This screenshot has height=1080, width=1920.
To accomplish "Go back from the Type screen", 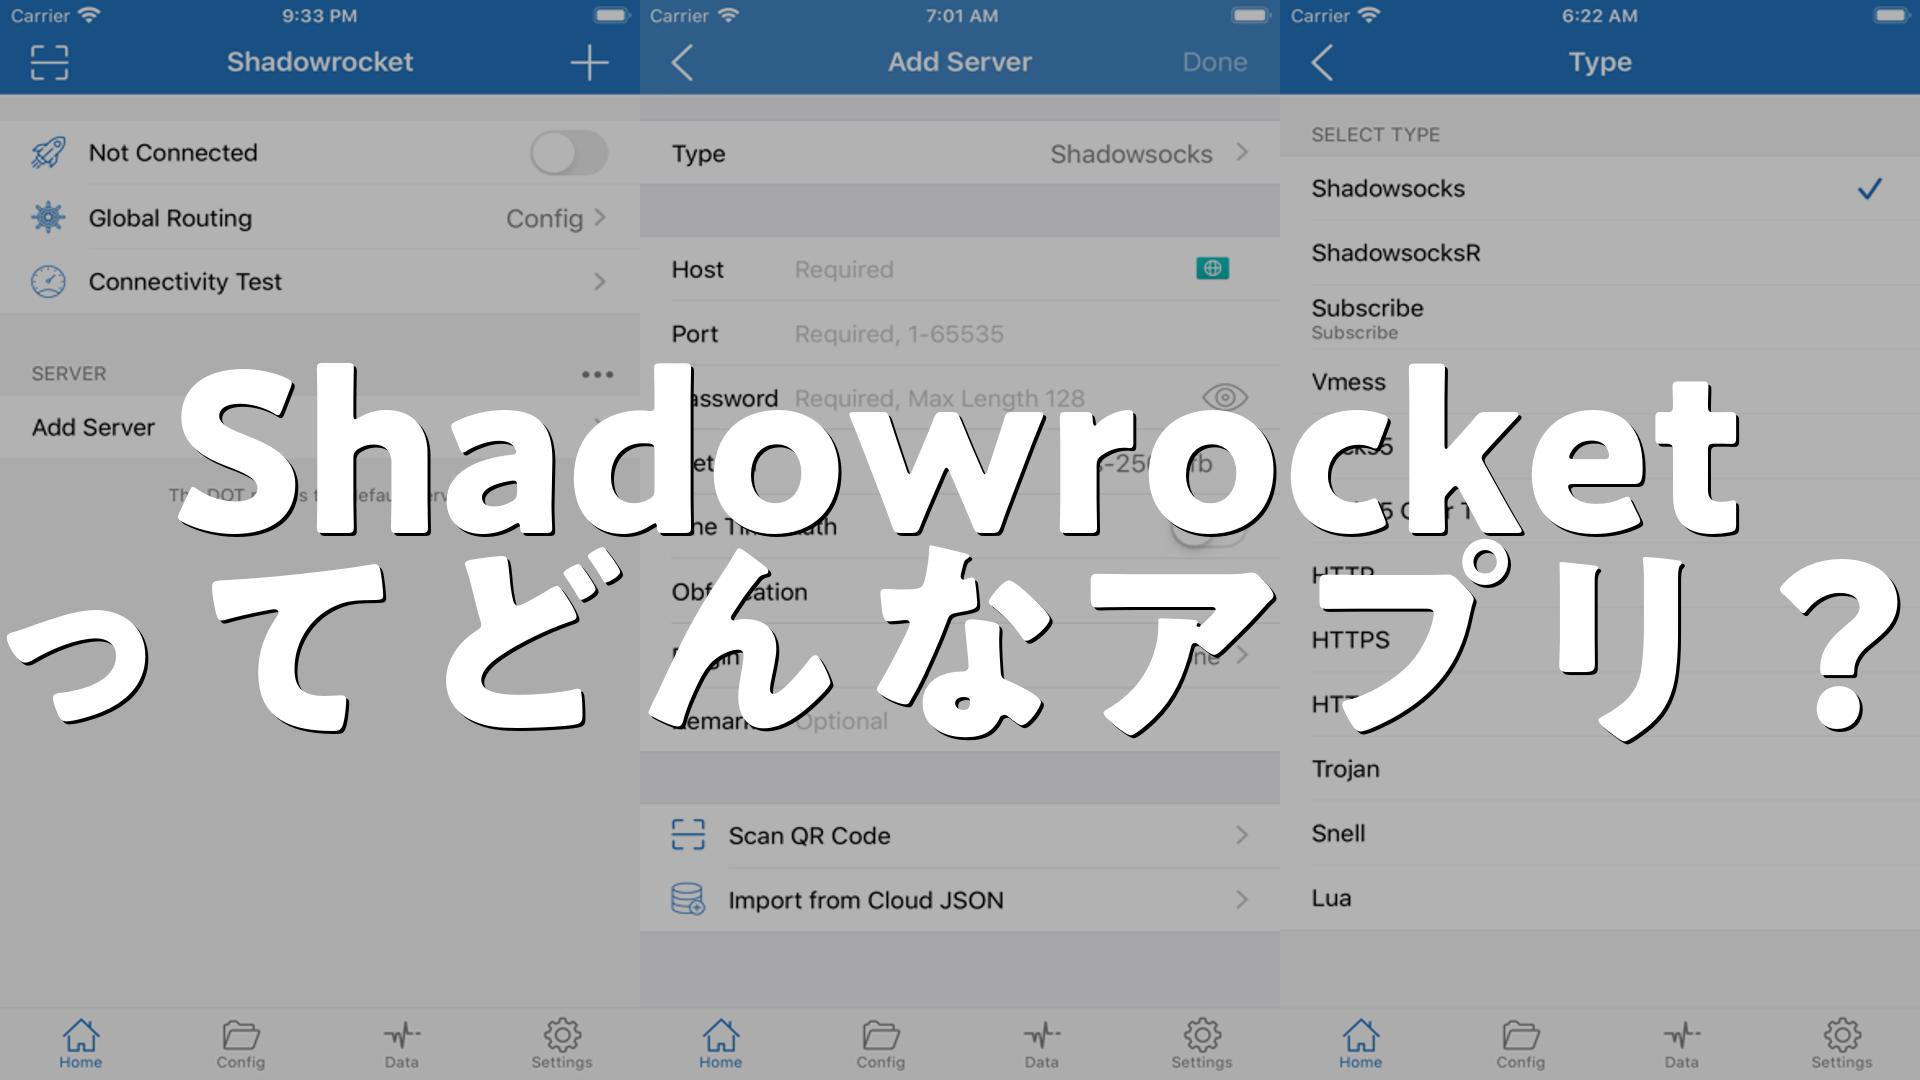I will pos(1322,62).
